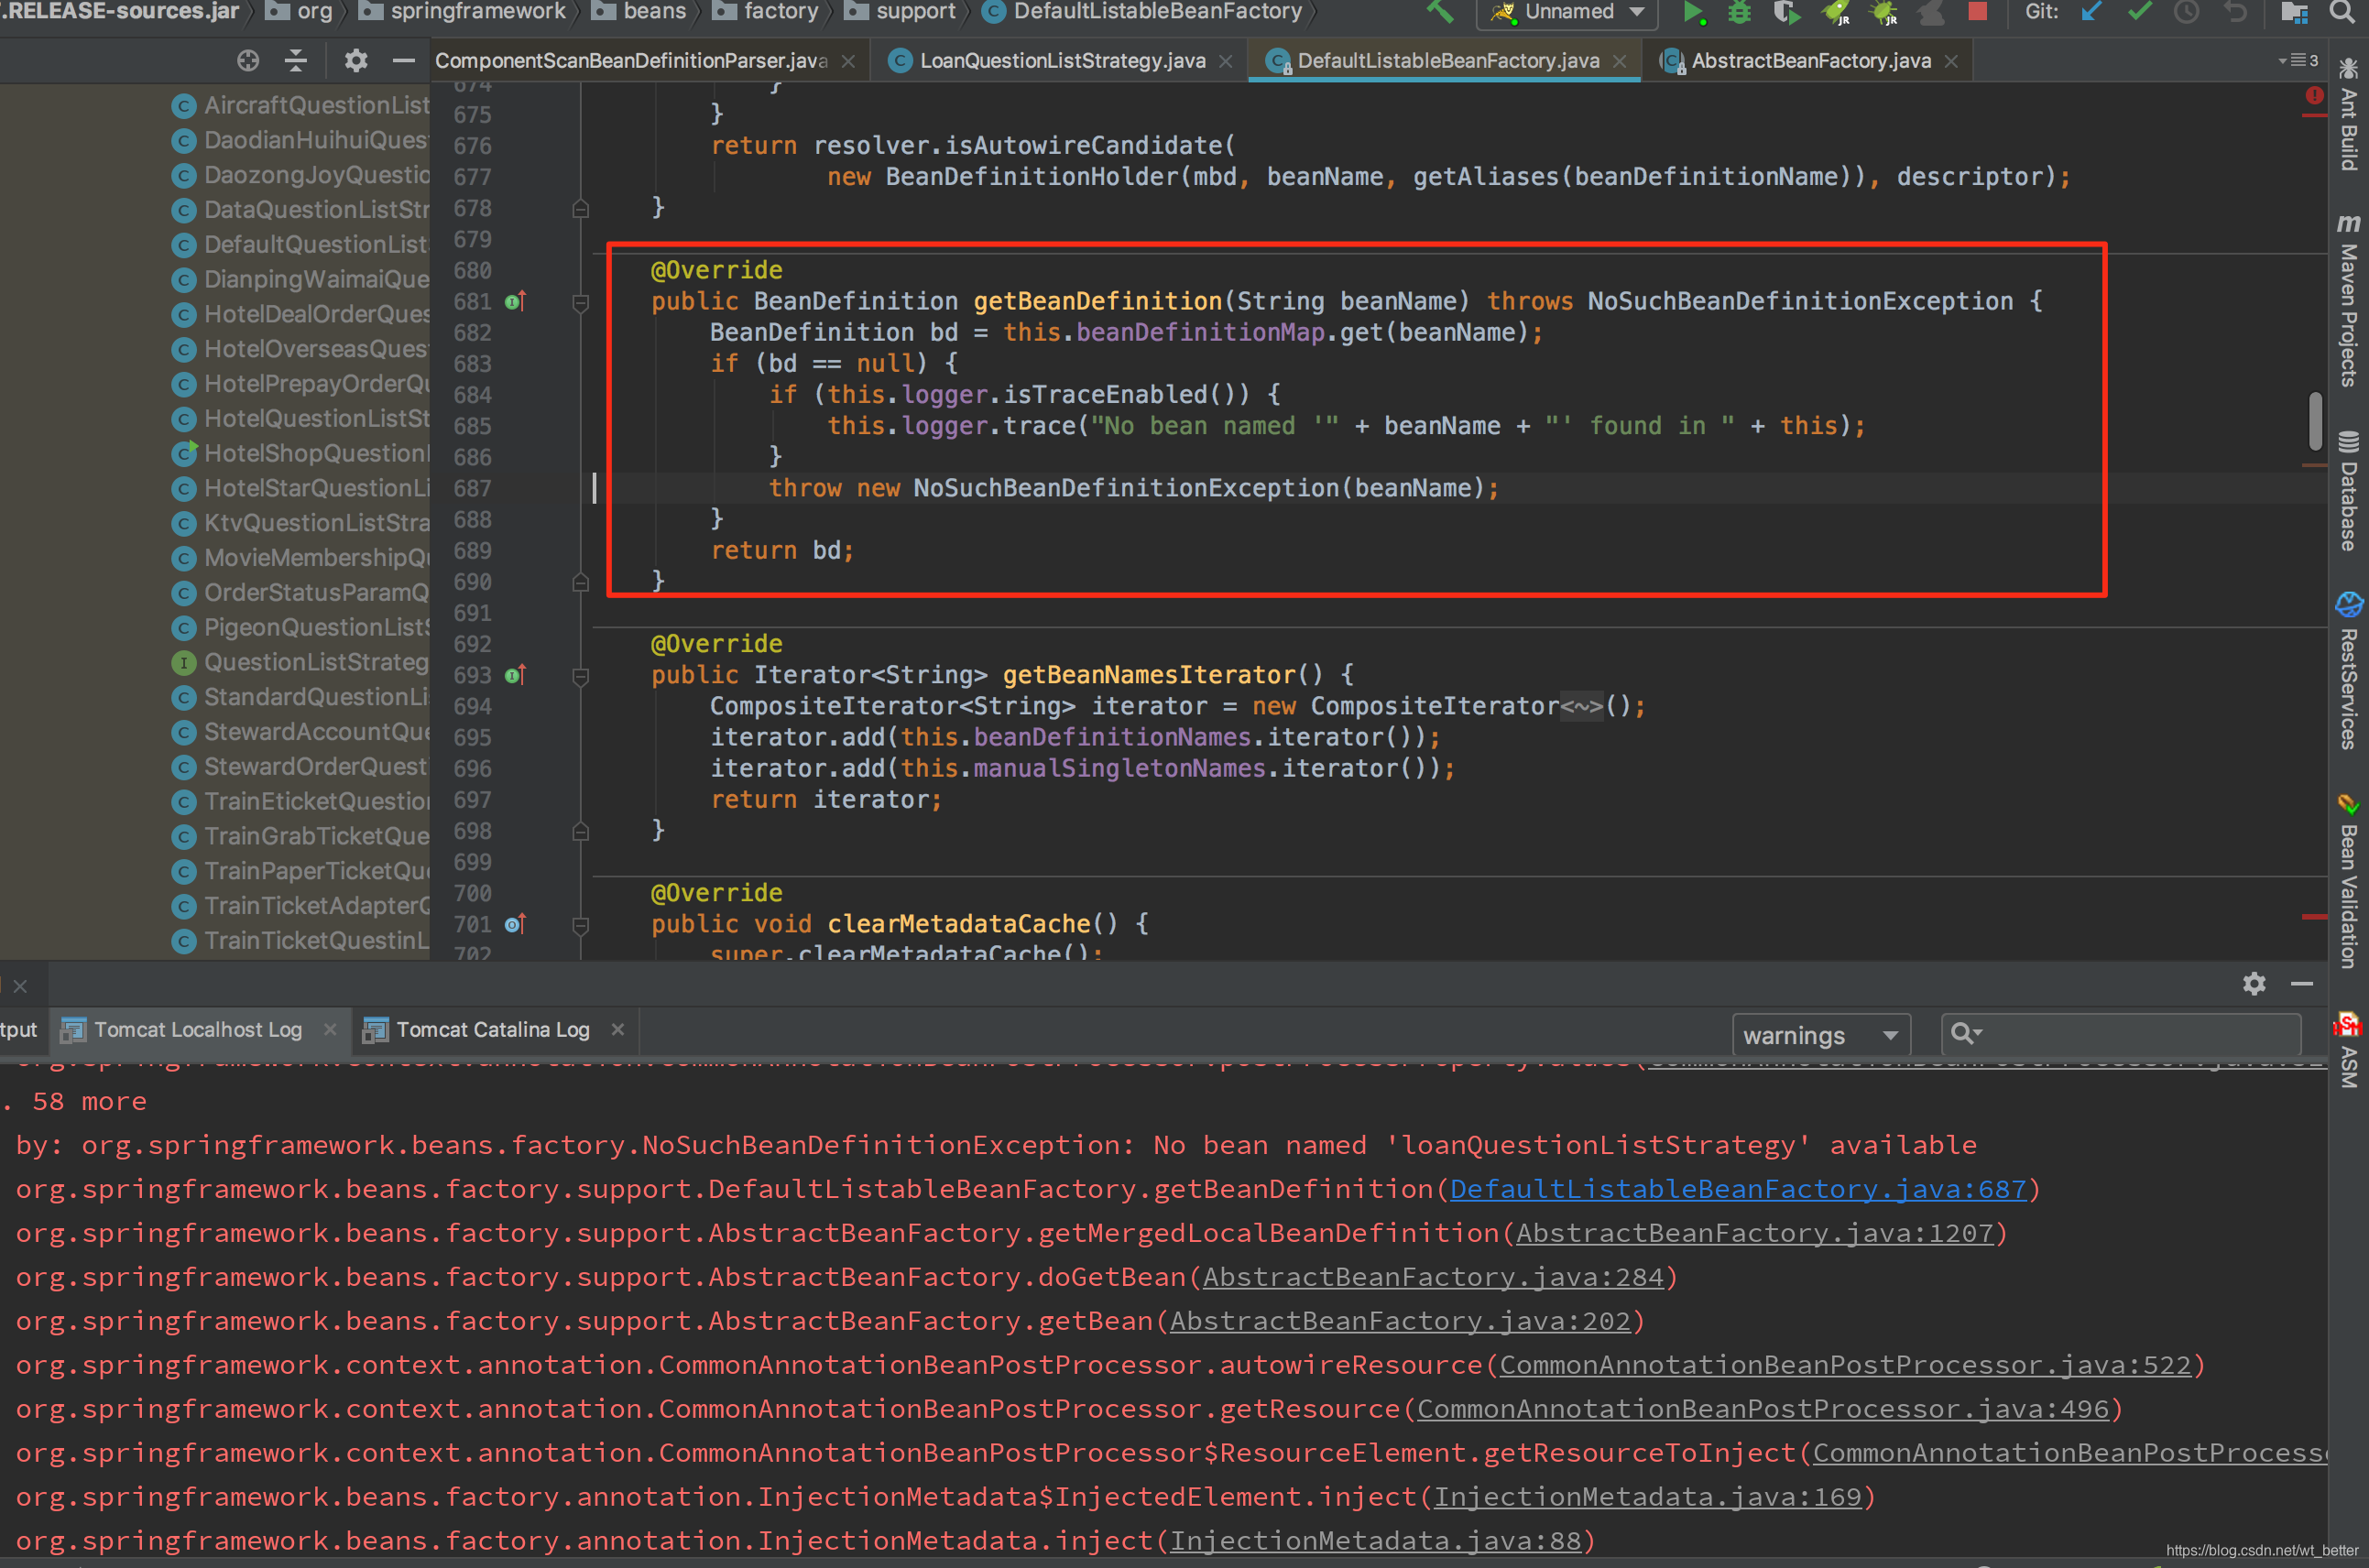Close the LoanQuestionListStrategy.java tab

point(1226,62)
